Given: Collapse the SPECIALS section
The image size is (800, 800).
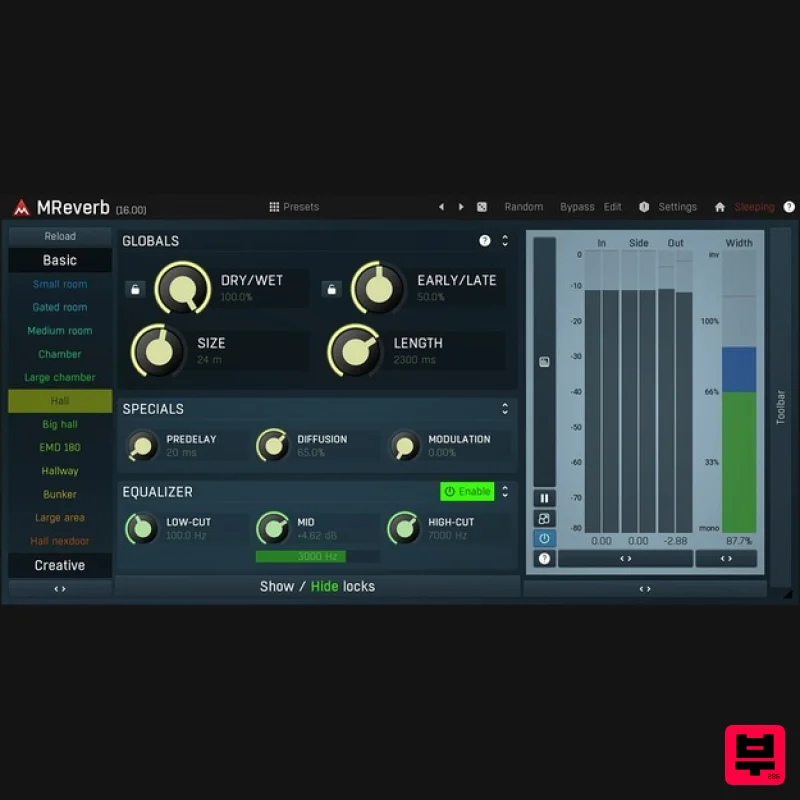Looking at the screenshot, I should point(505,408).
